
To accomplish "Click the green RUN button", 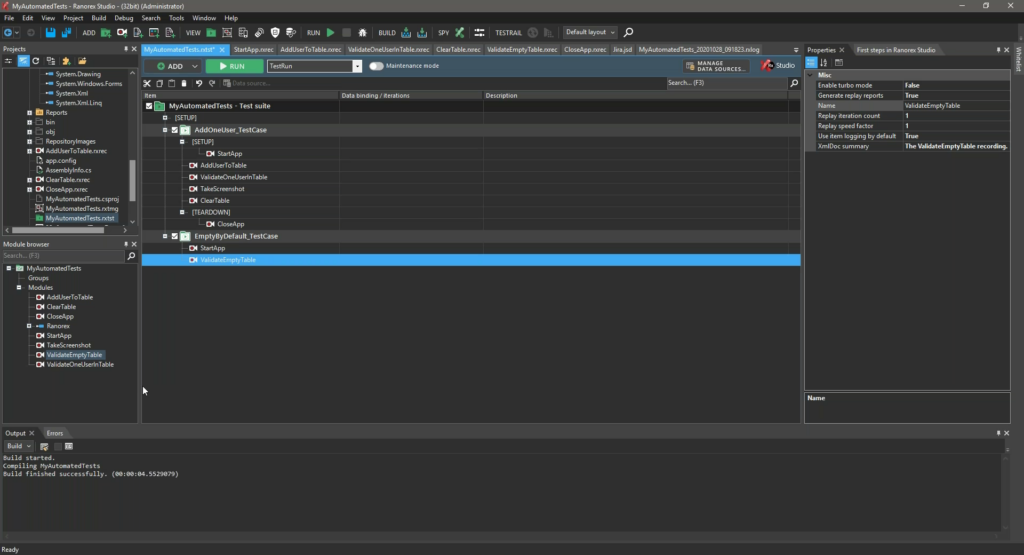I will (x=234, y=66).
